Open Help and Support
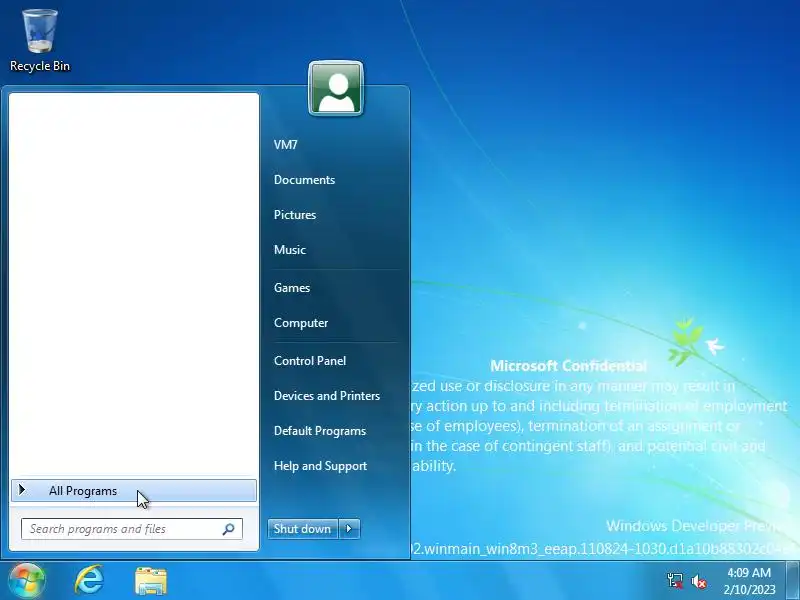800x600 pixels. tap(320, 466)
